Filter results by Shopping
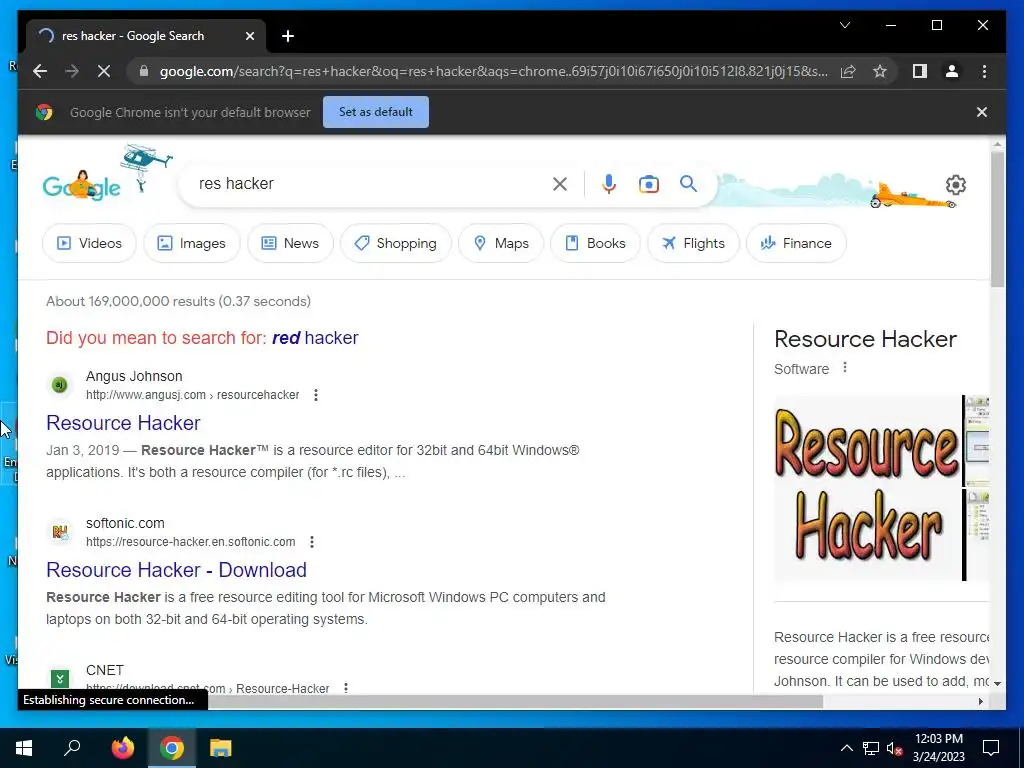 (396, 243)
